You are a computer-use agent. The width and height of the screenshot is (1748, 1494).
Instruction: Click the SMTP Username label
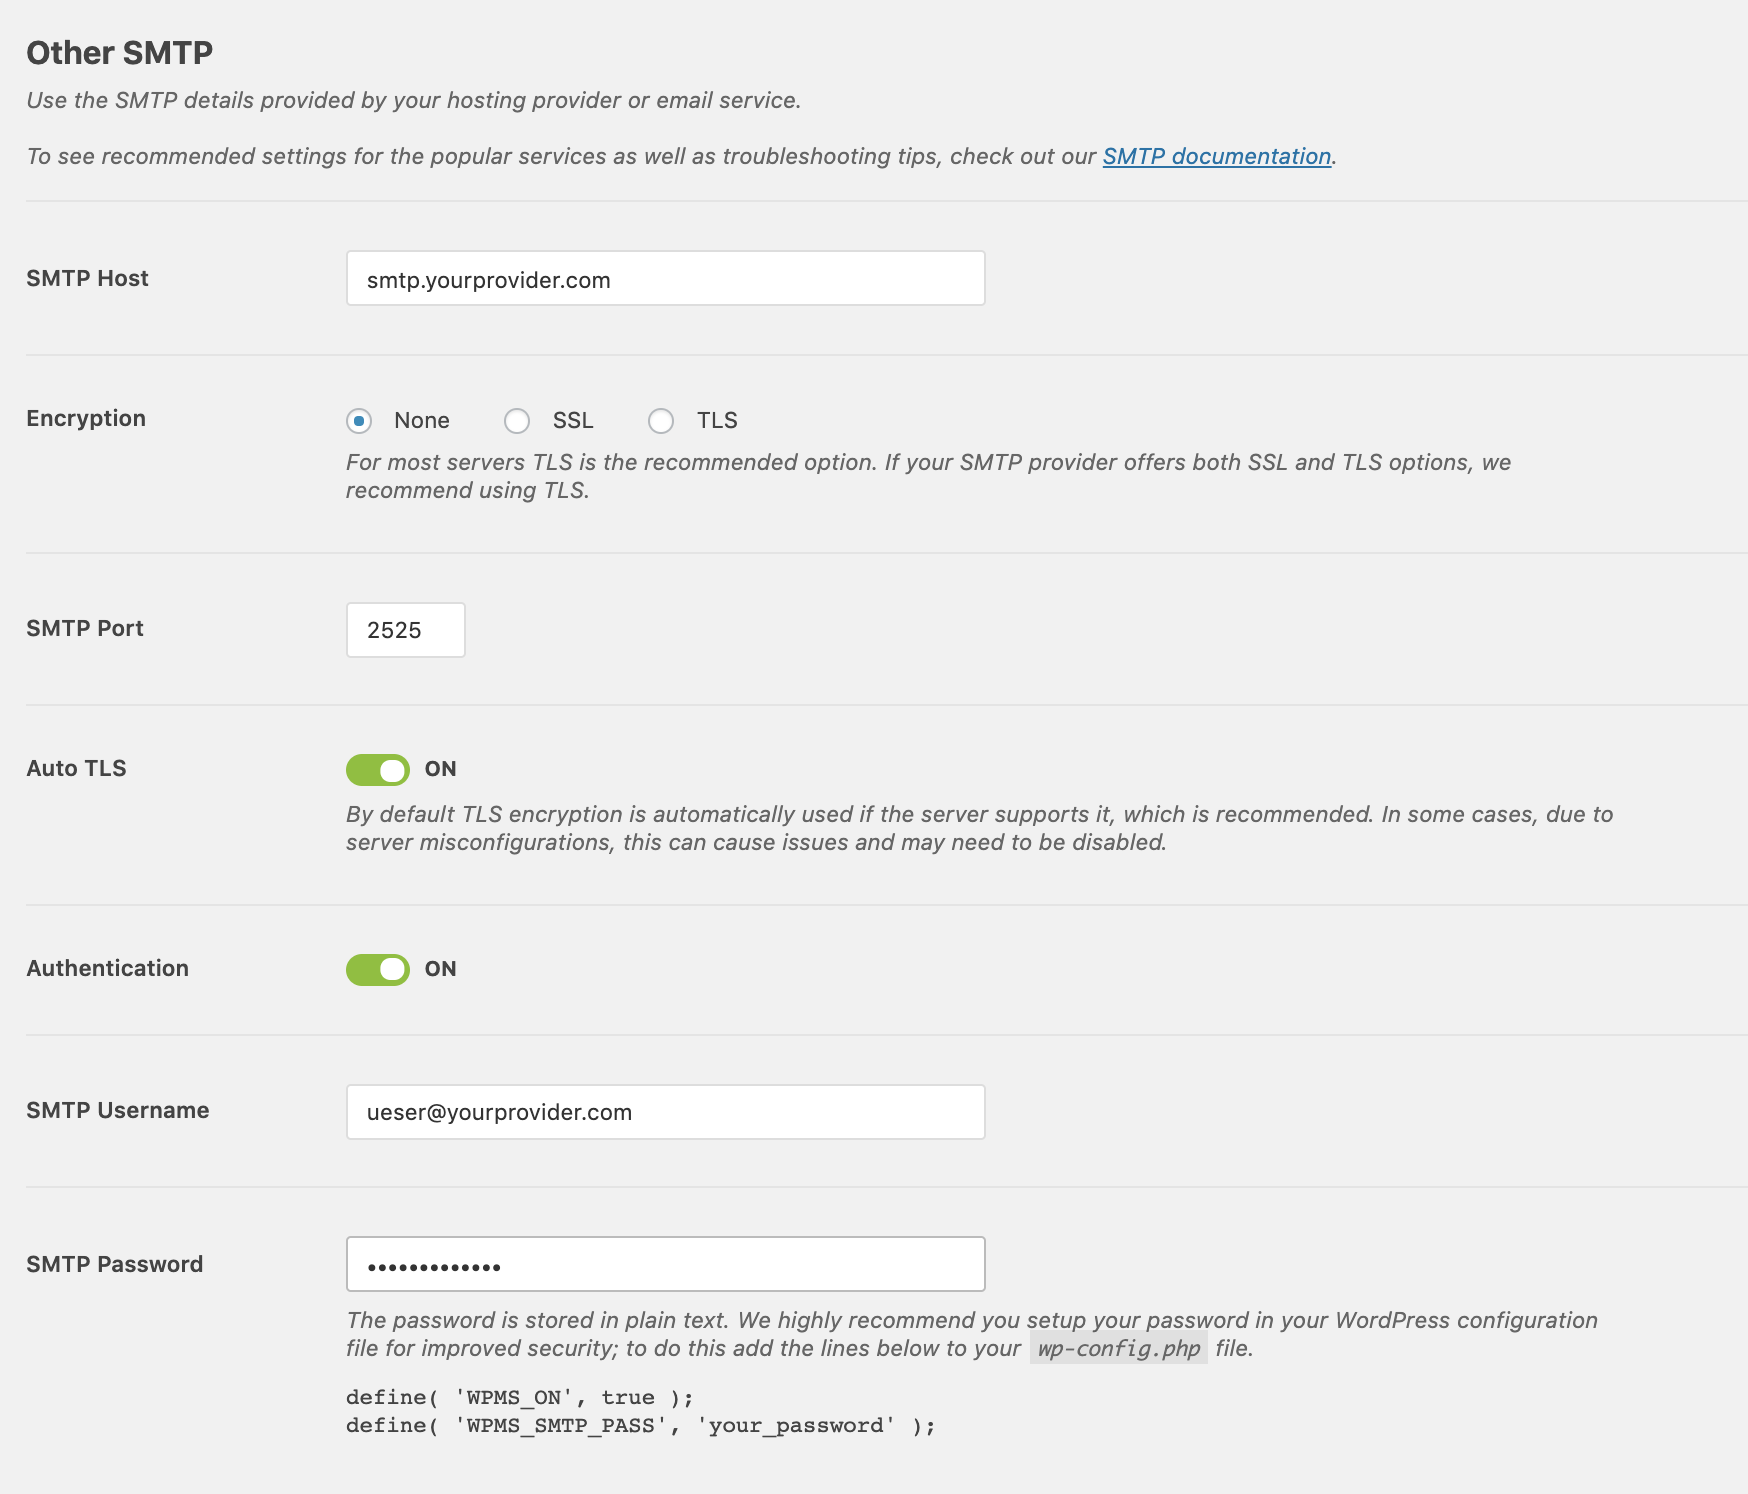pos(117,1110)
